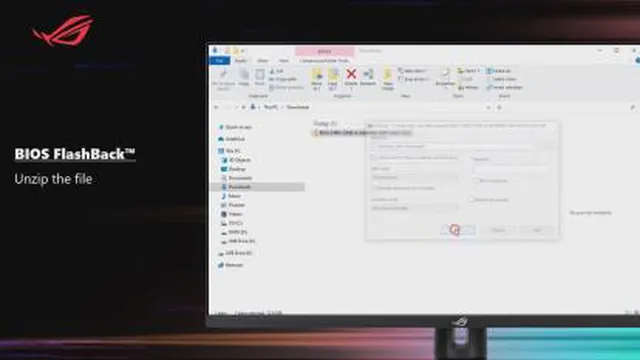Open Videos folder in sidebar
This screenshot has width=640, height=360.
tap(232, 214)
